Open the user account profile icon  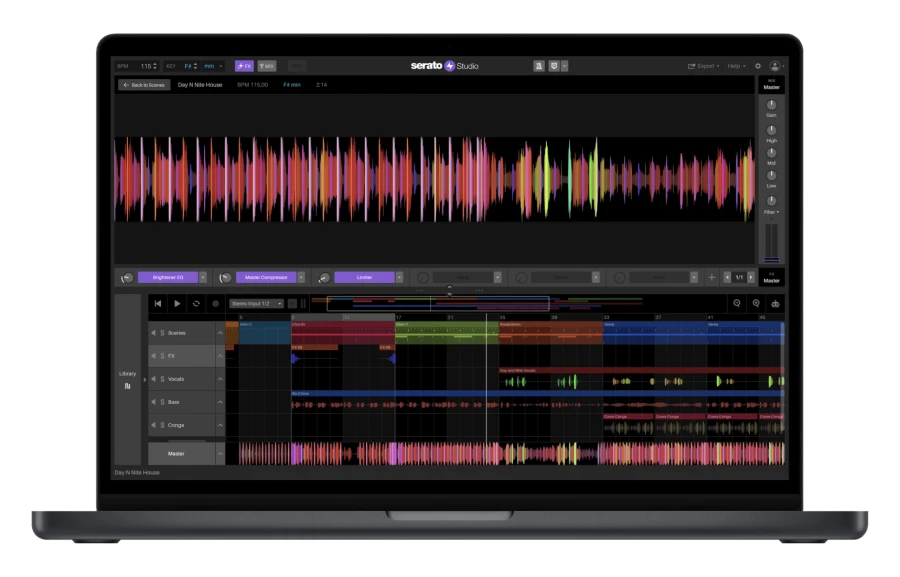(775, 66)
